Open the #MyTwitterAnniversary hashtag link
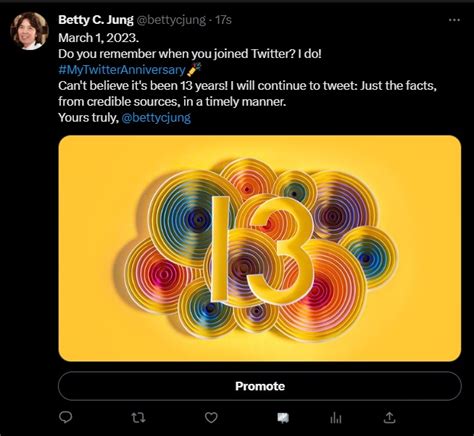Viewport: 474px width, 436px height. pyautogui.click(x=122, y=70)
